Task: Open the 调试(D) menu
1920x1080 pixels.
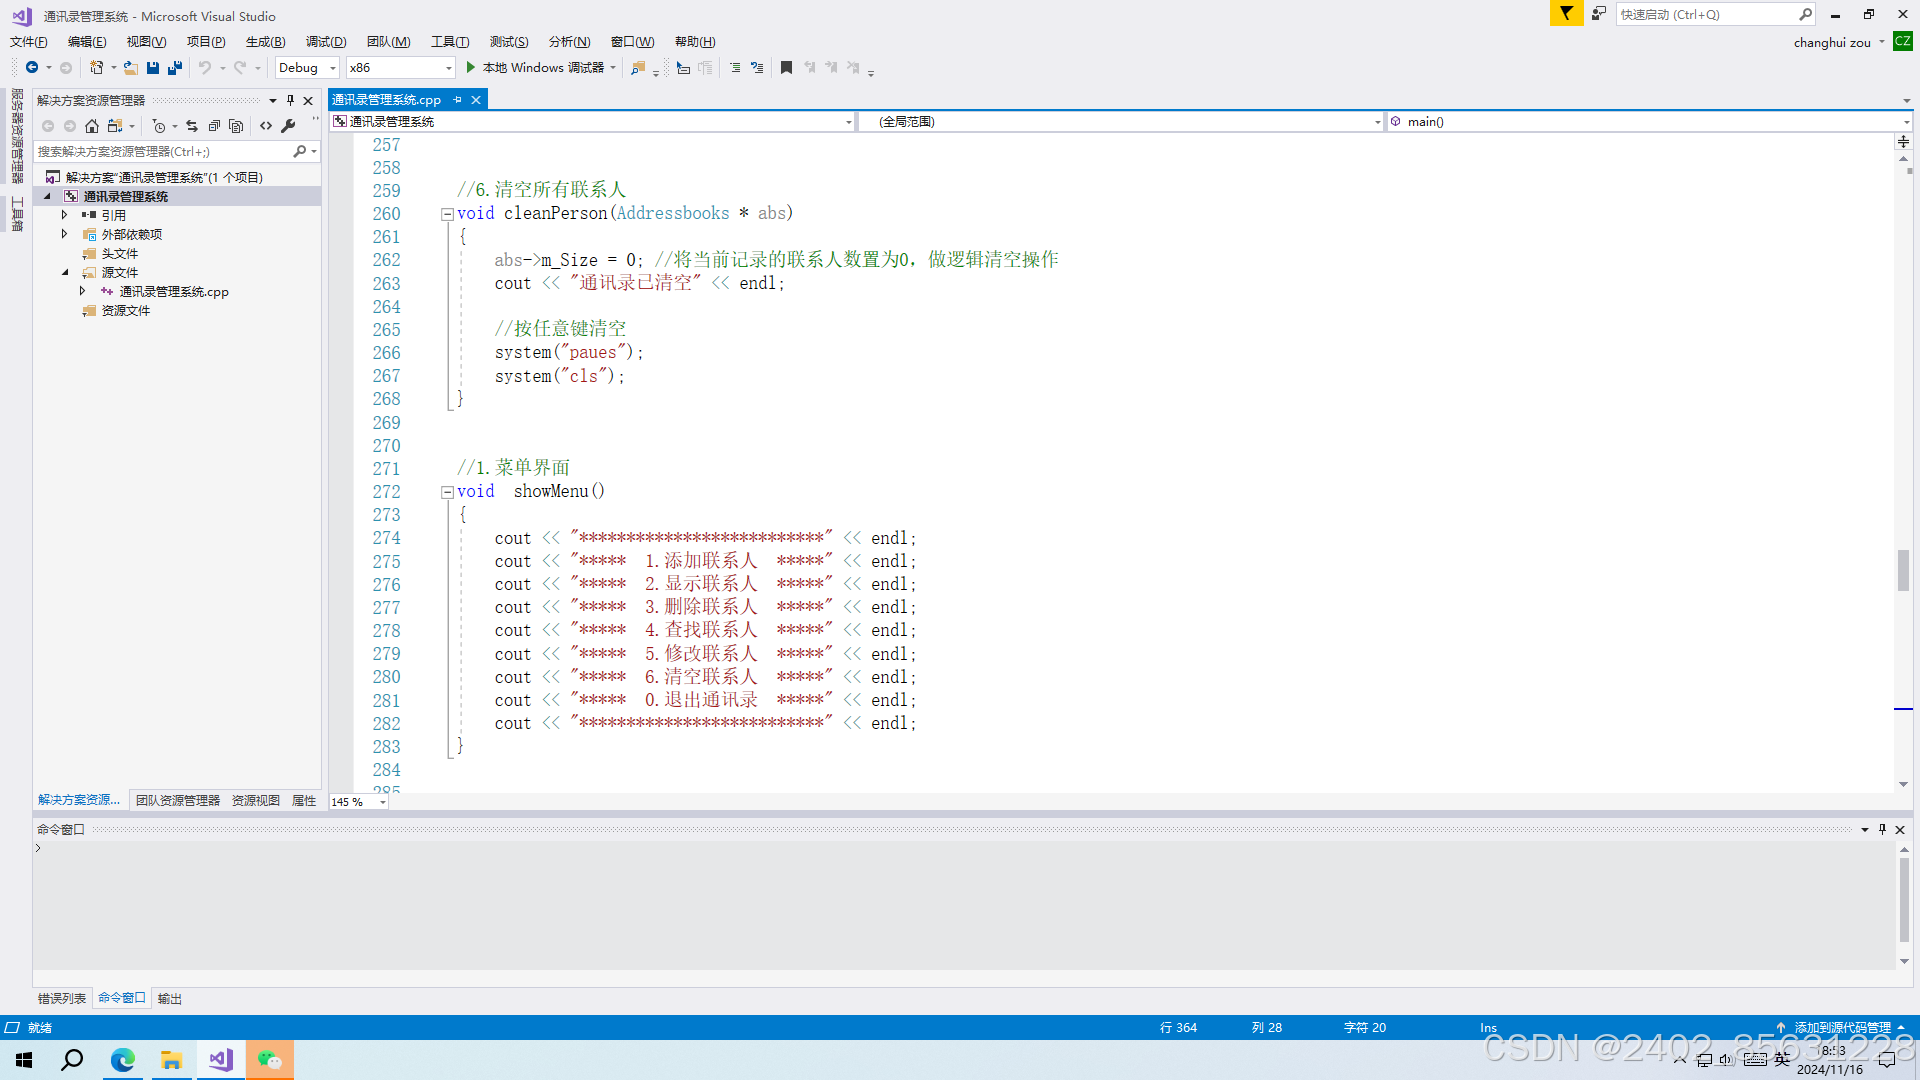Action: (x=325, y=42)
